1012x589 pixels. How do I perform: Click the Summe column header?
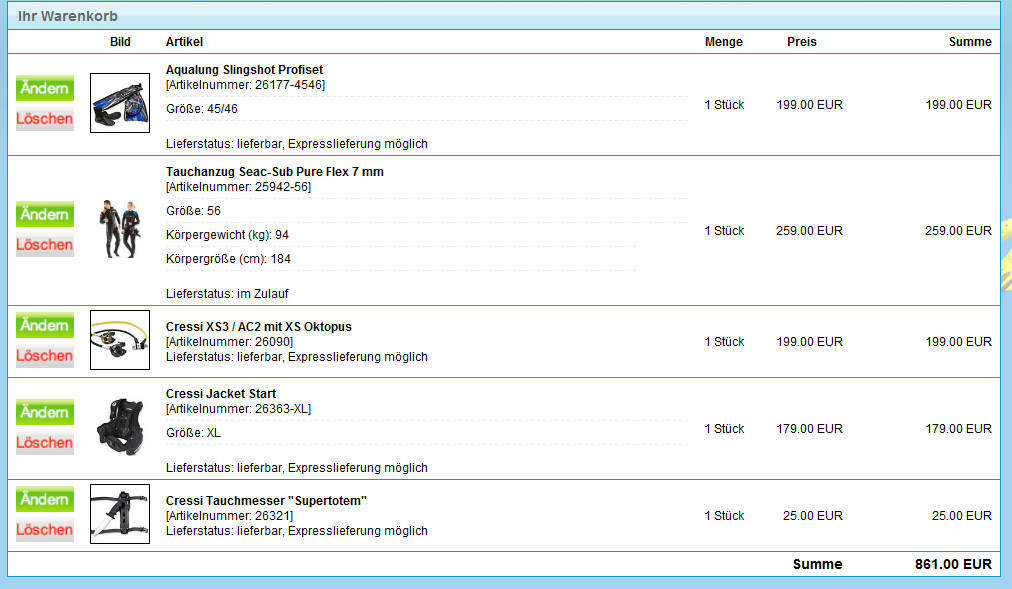(970, 42)
